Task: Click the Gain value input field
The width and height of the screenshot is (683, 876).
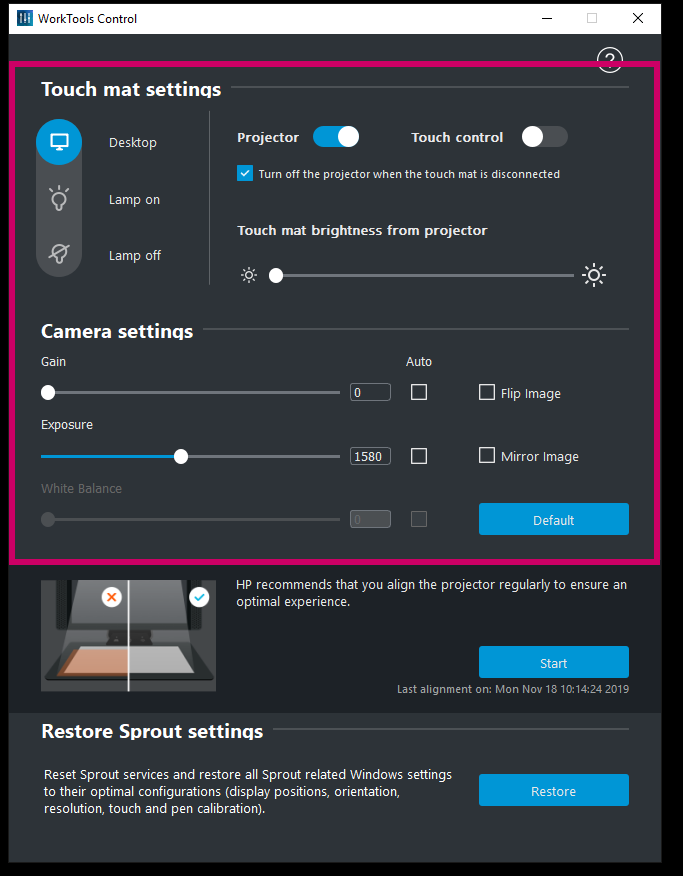Action: click(370, 392)
